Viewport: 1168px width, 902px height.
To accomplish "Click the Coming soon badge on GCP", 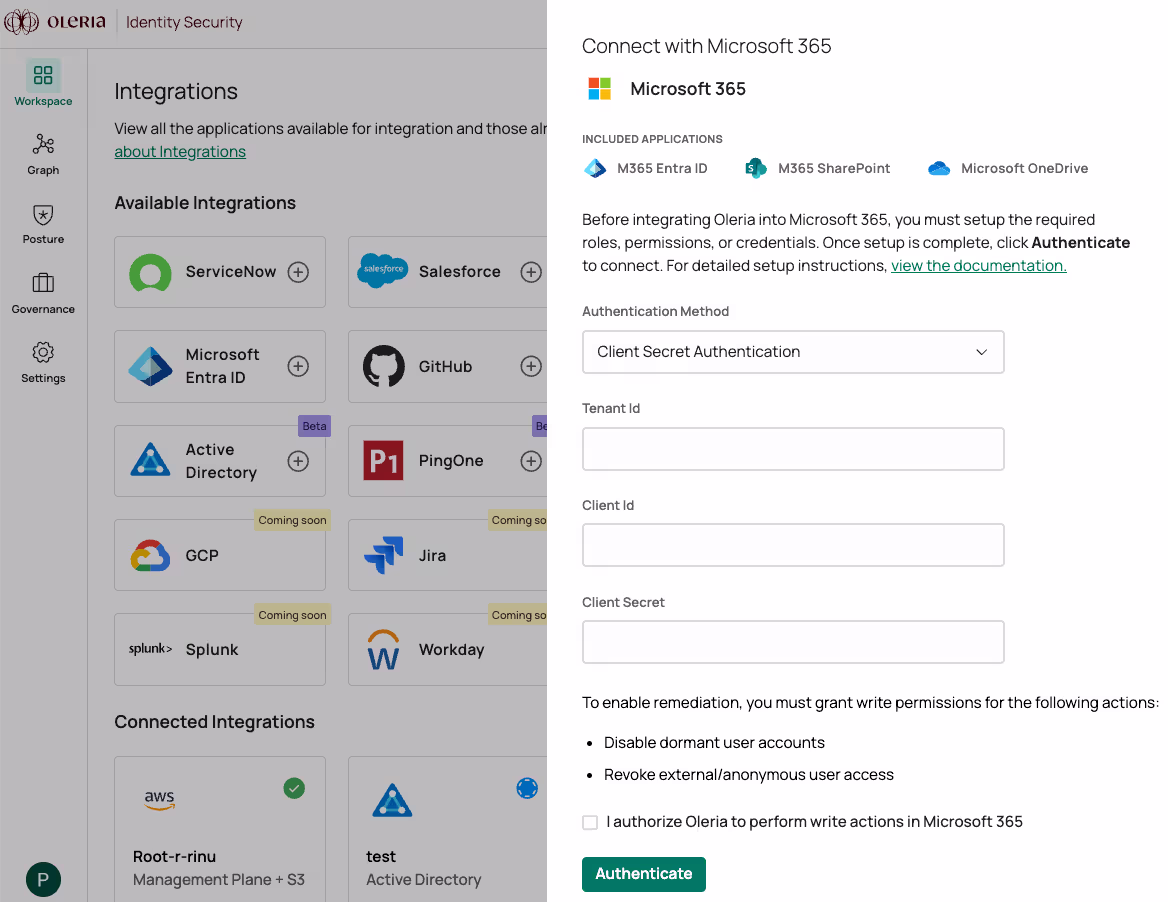I will tap(292, 520).
